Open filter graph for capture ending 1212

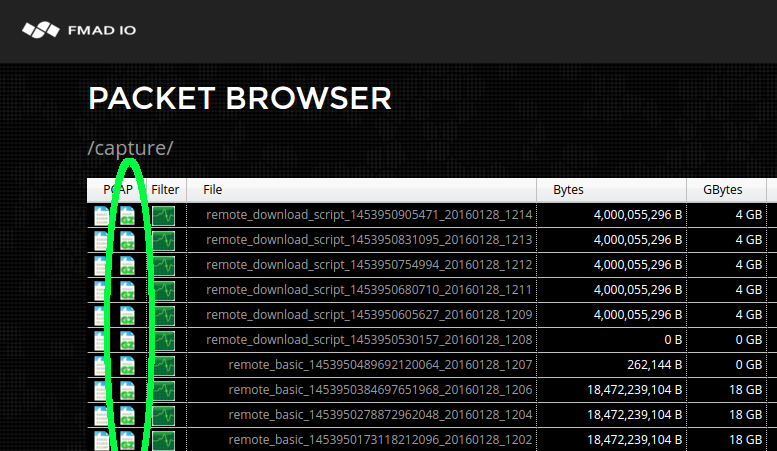point(163,265)
